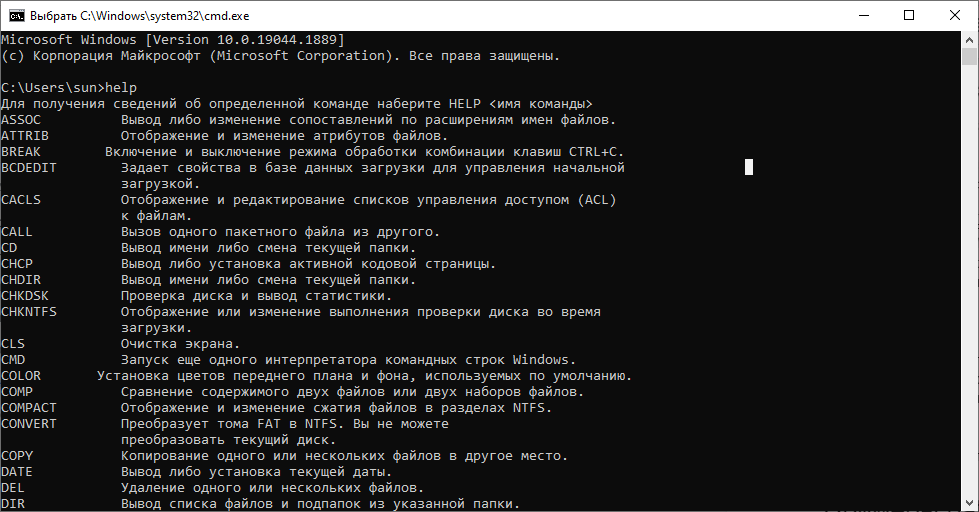Click the scrollbar up arrow
The width and height of the screenshot is (979, 512).
point(970,39)
